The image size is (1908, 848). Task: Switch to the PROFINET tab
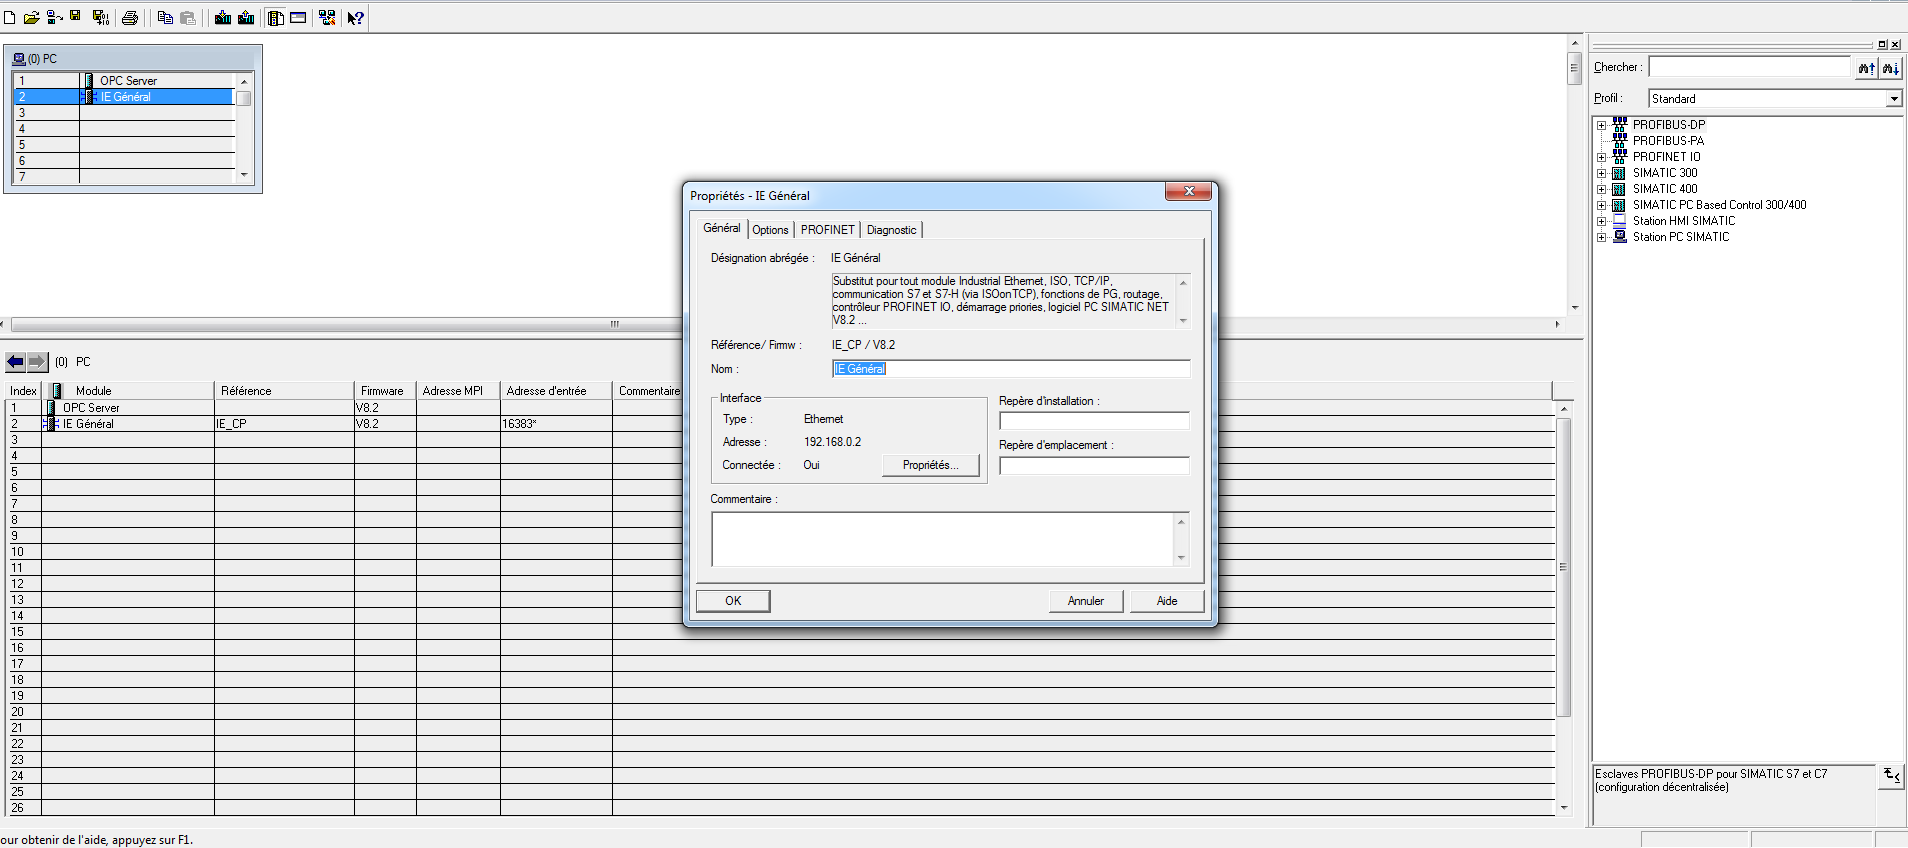click(x=827, y=230)
